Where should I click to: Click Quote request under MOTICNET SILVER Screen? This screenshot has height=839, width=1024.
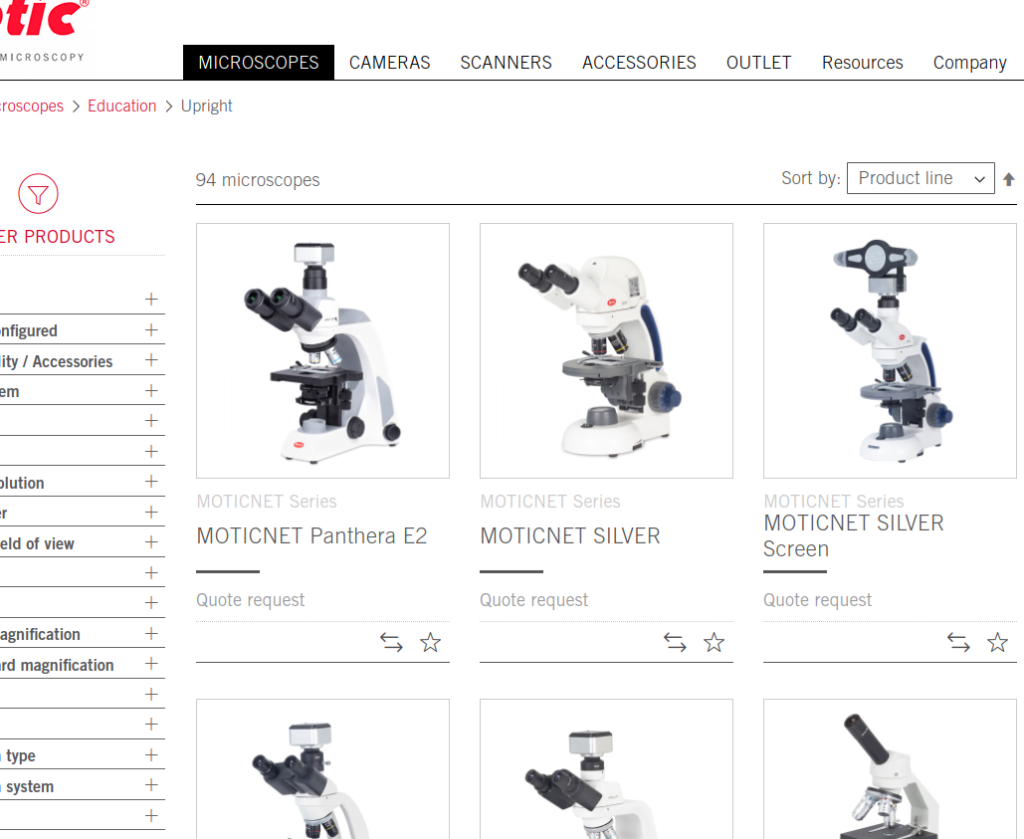tap(817, 600)
